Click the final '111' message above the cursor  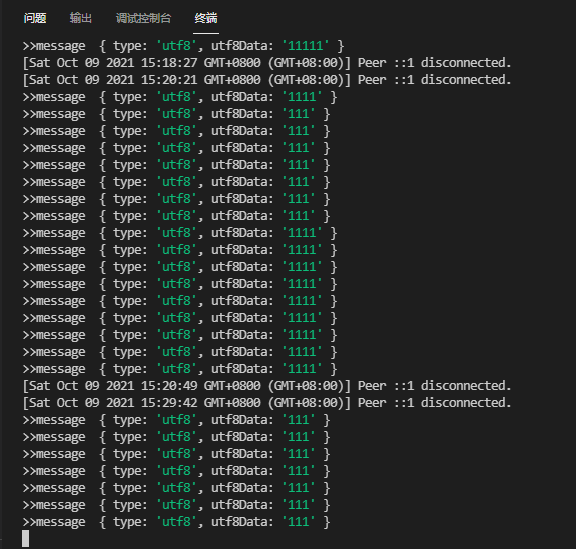[176, 522]
